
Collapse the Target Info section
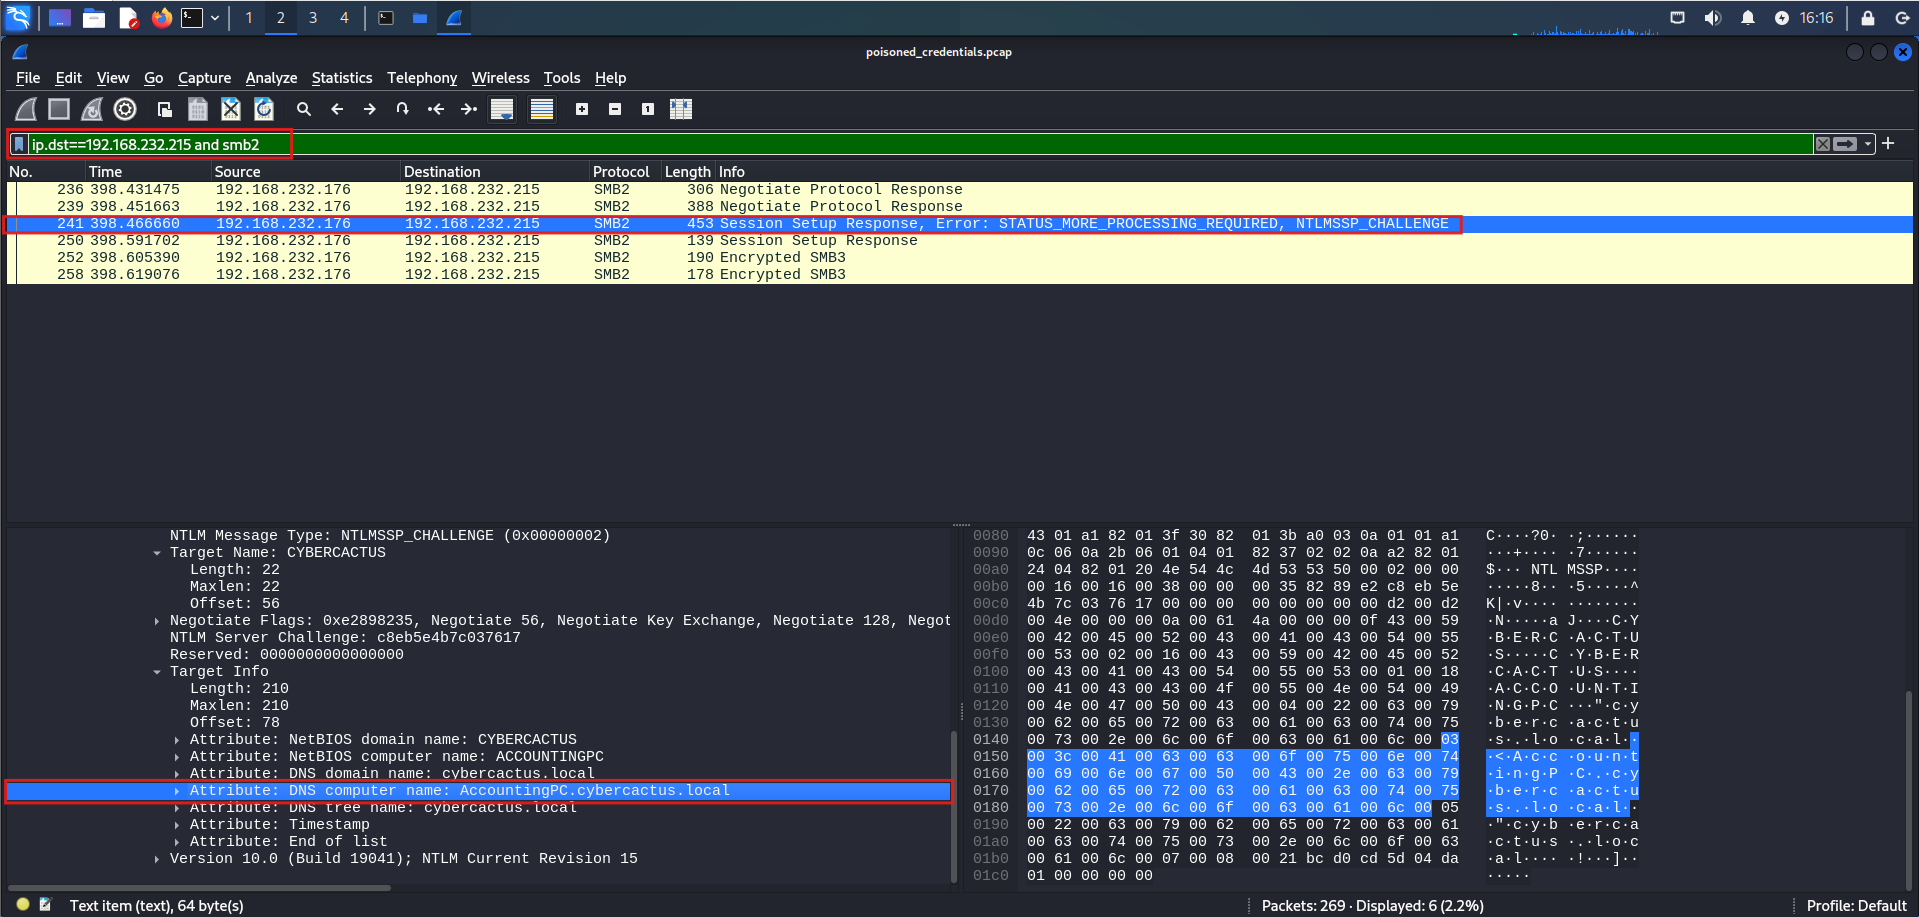coord(157,672)
